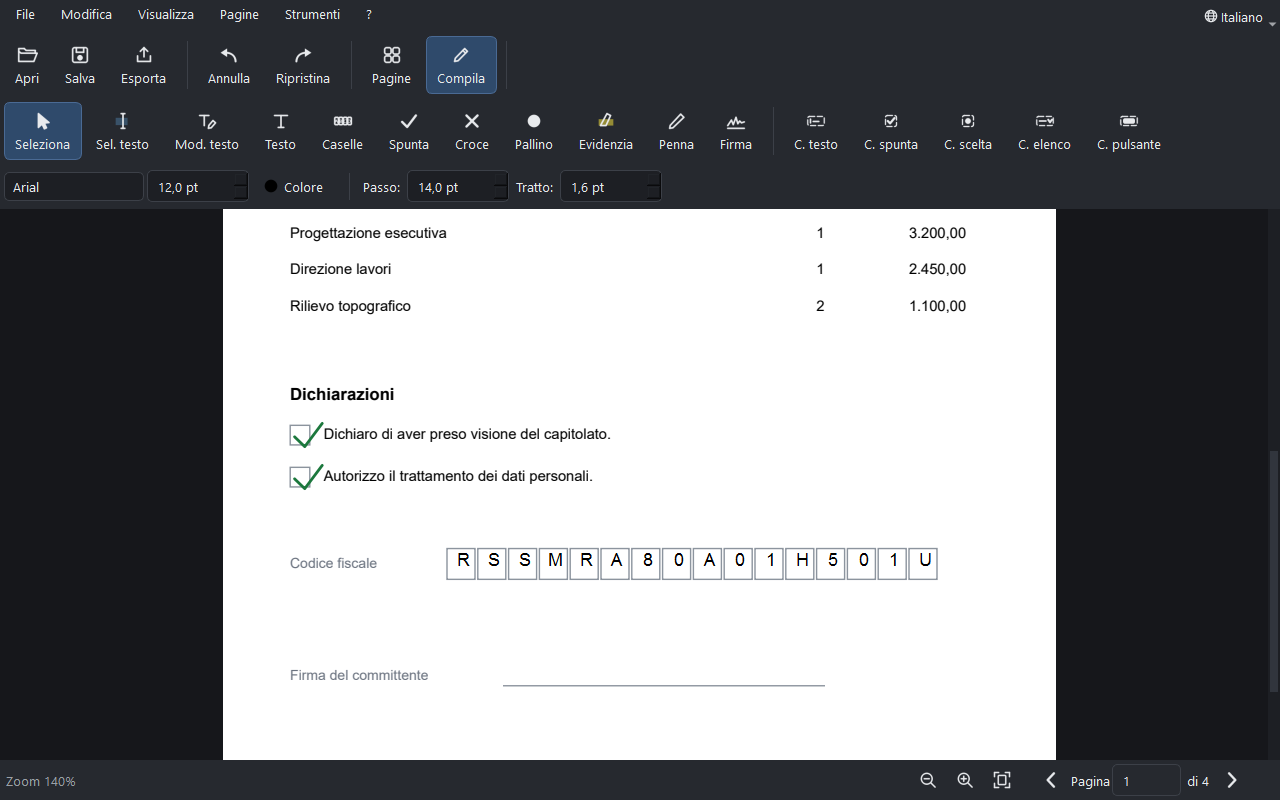Zoom out with the minus magnifier
The image size is (1280, 800).
click(928, 780)
